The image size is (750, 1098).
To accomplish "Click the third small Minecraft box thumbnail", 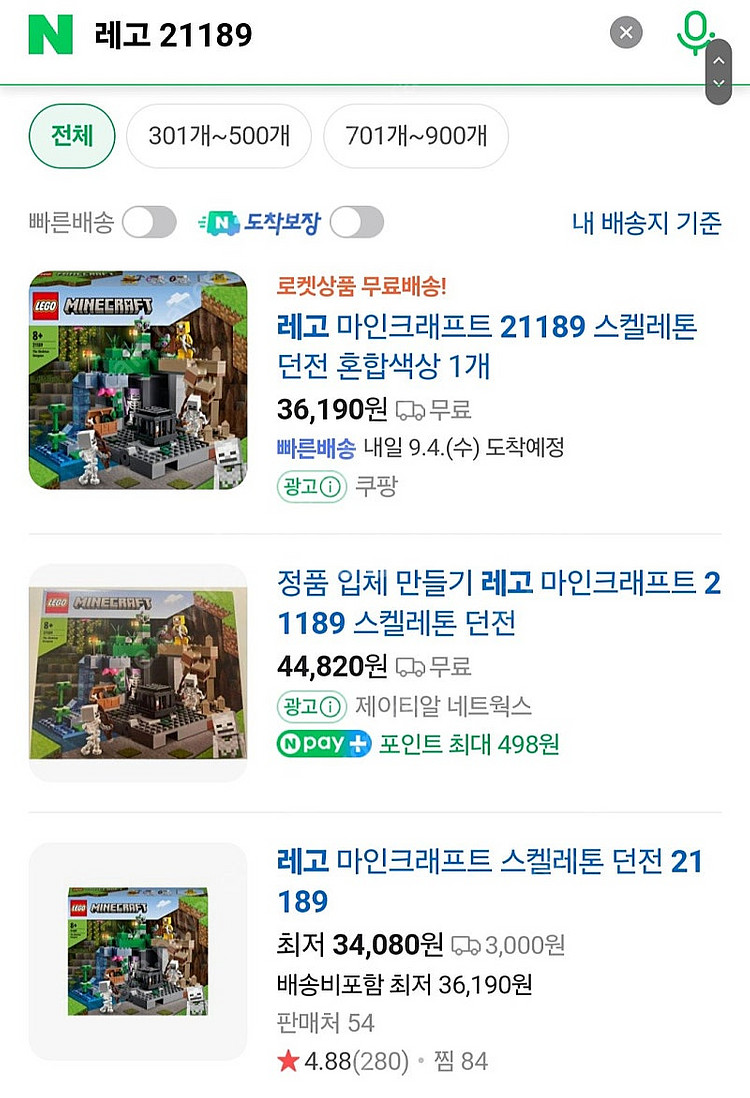I will tap(138, 951).
